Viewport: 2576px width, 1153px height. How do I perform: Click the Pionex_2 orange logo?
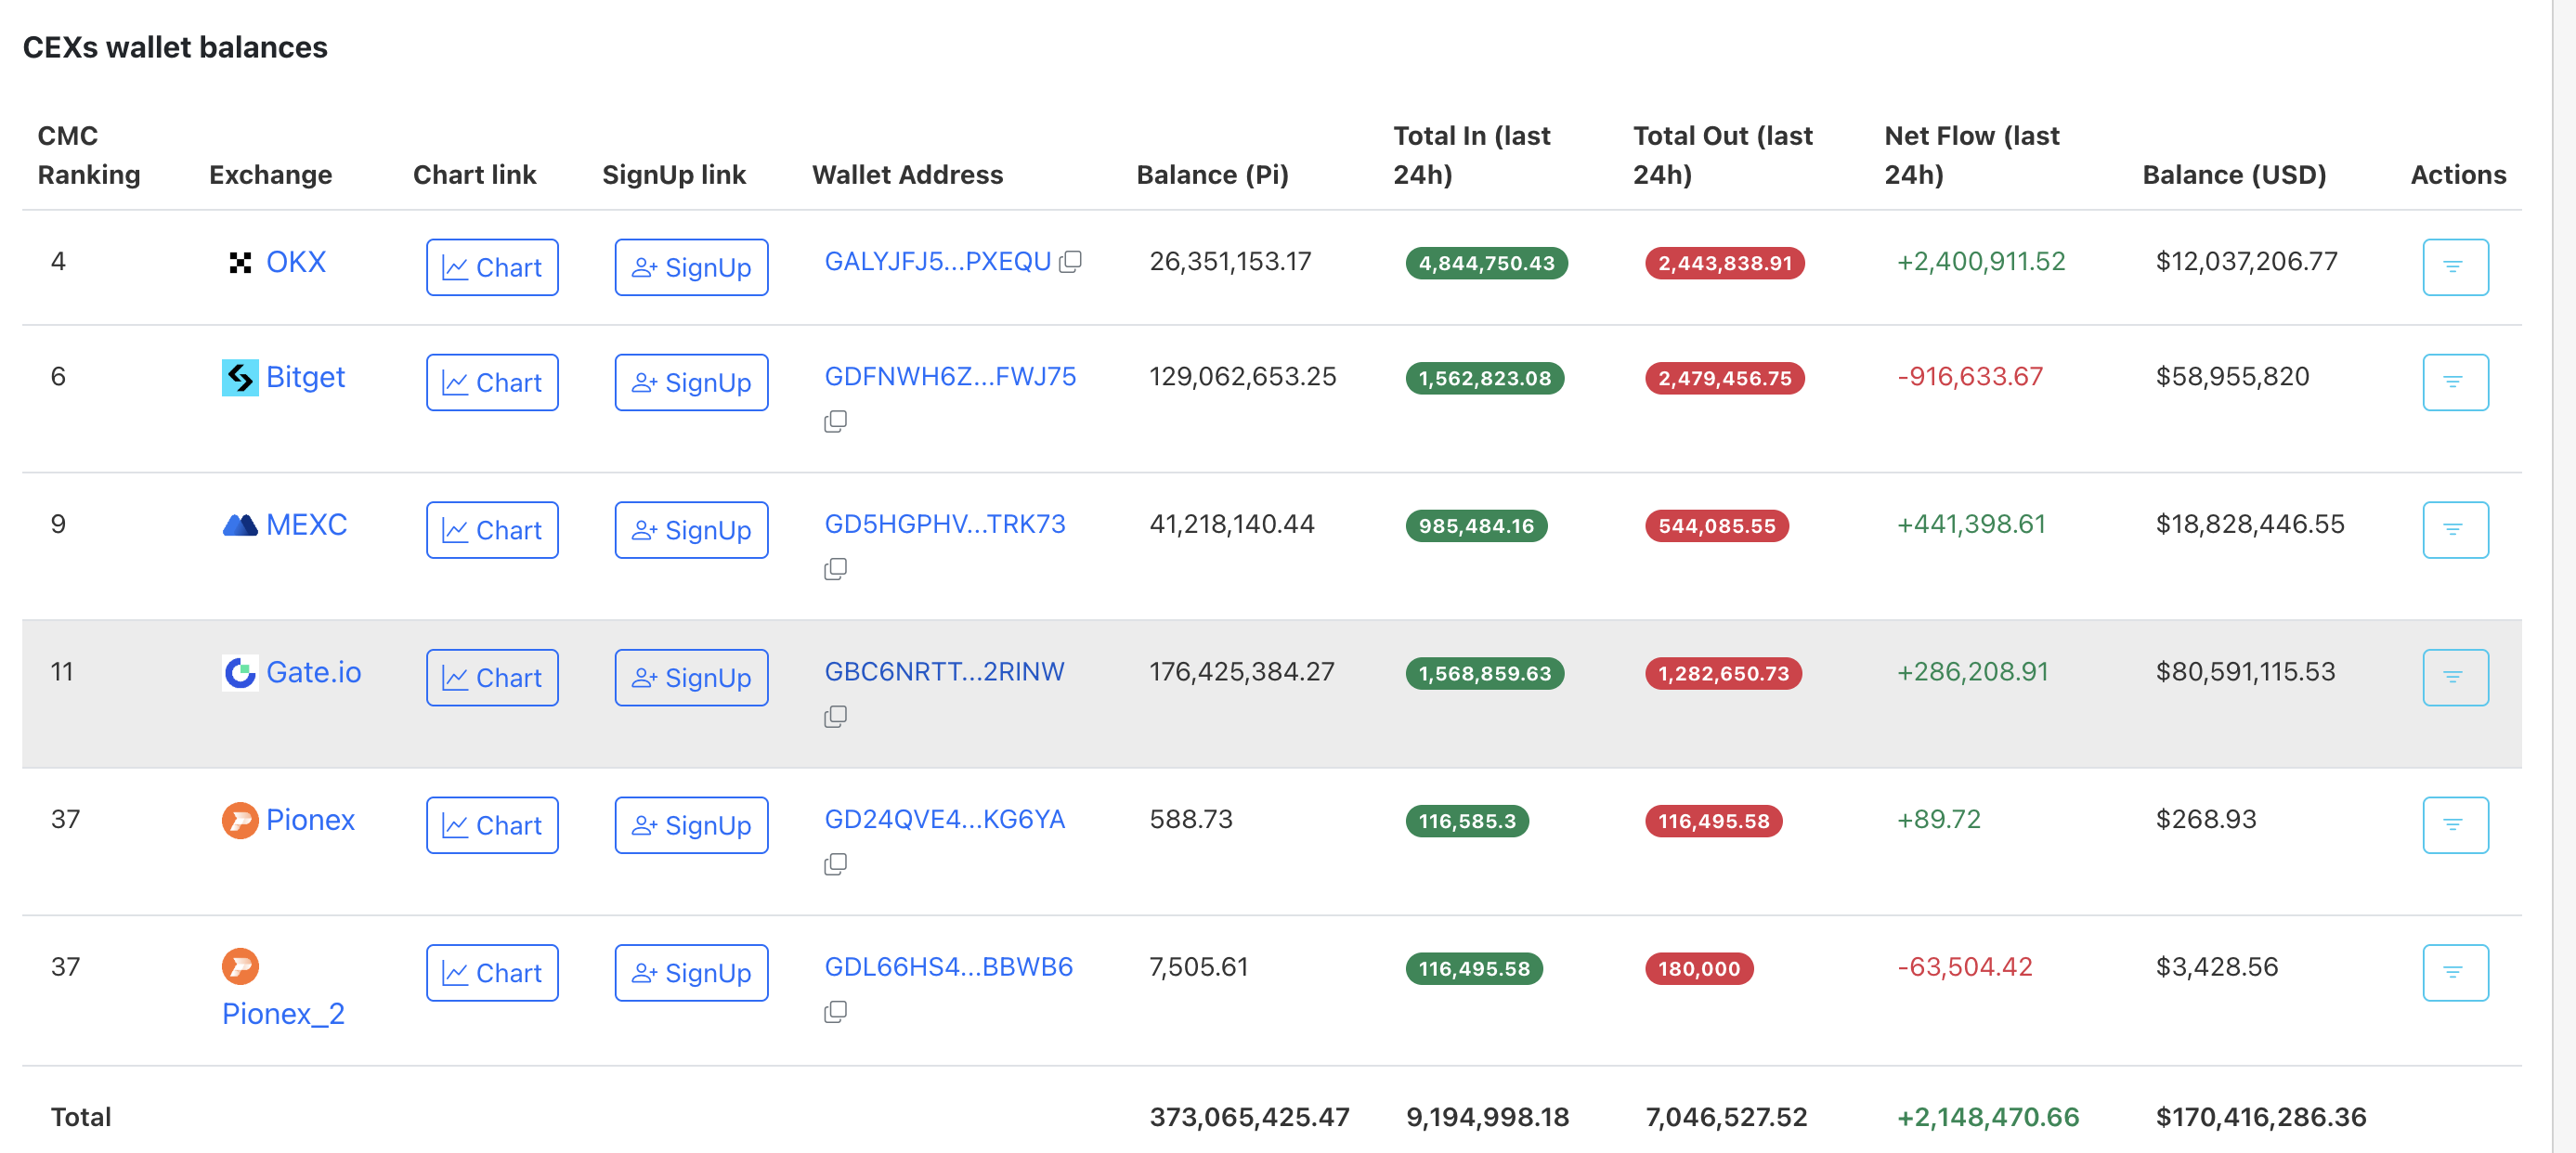pyautogui.click(x=240, y=966)
